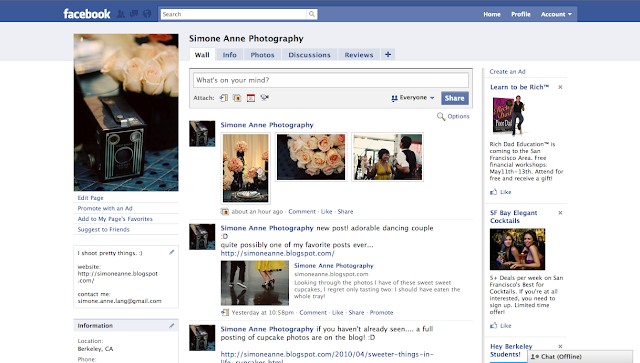
Task: Open the simoneanne.blogspot.com link in post
Action: click(x=278, y=253)
